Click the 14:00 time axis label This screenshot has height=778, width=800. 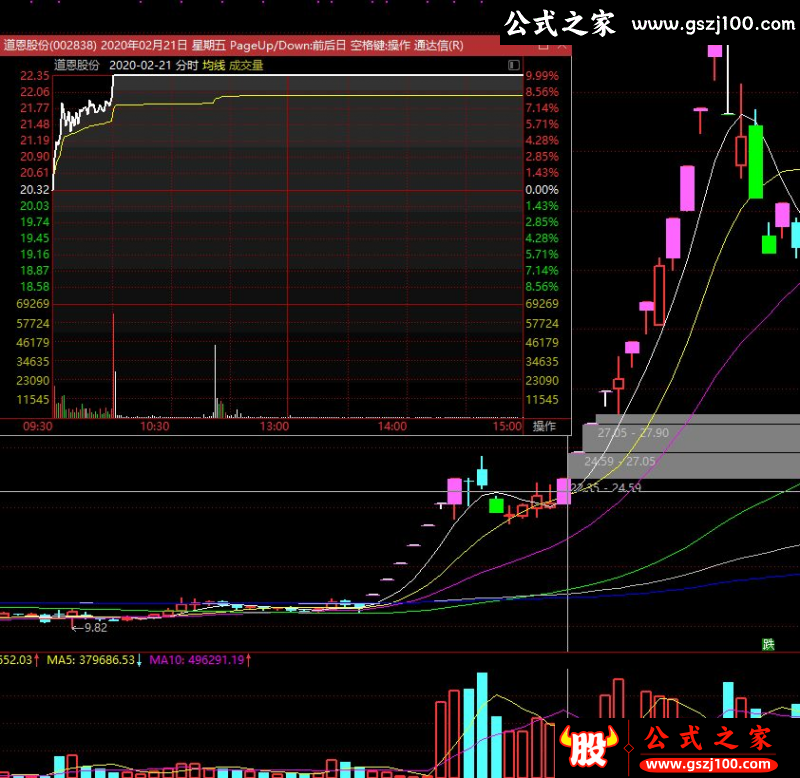pyautogui.click(x=392, y=426)
